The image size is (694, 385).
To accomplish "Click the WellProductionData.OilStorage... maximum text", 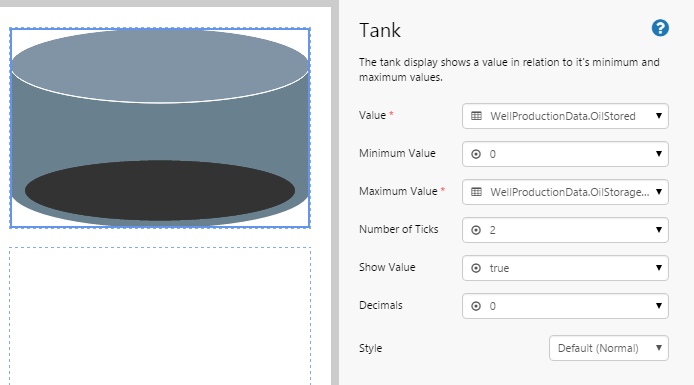I will pos(570,192).
